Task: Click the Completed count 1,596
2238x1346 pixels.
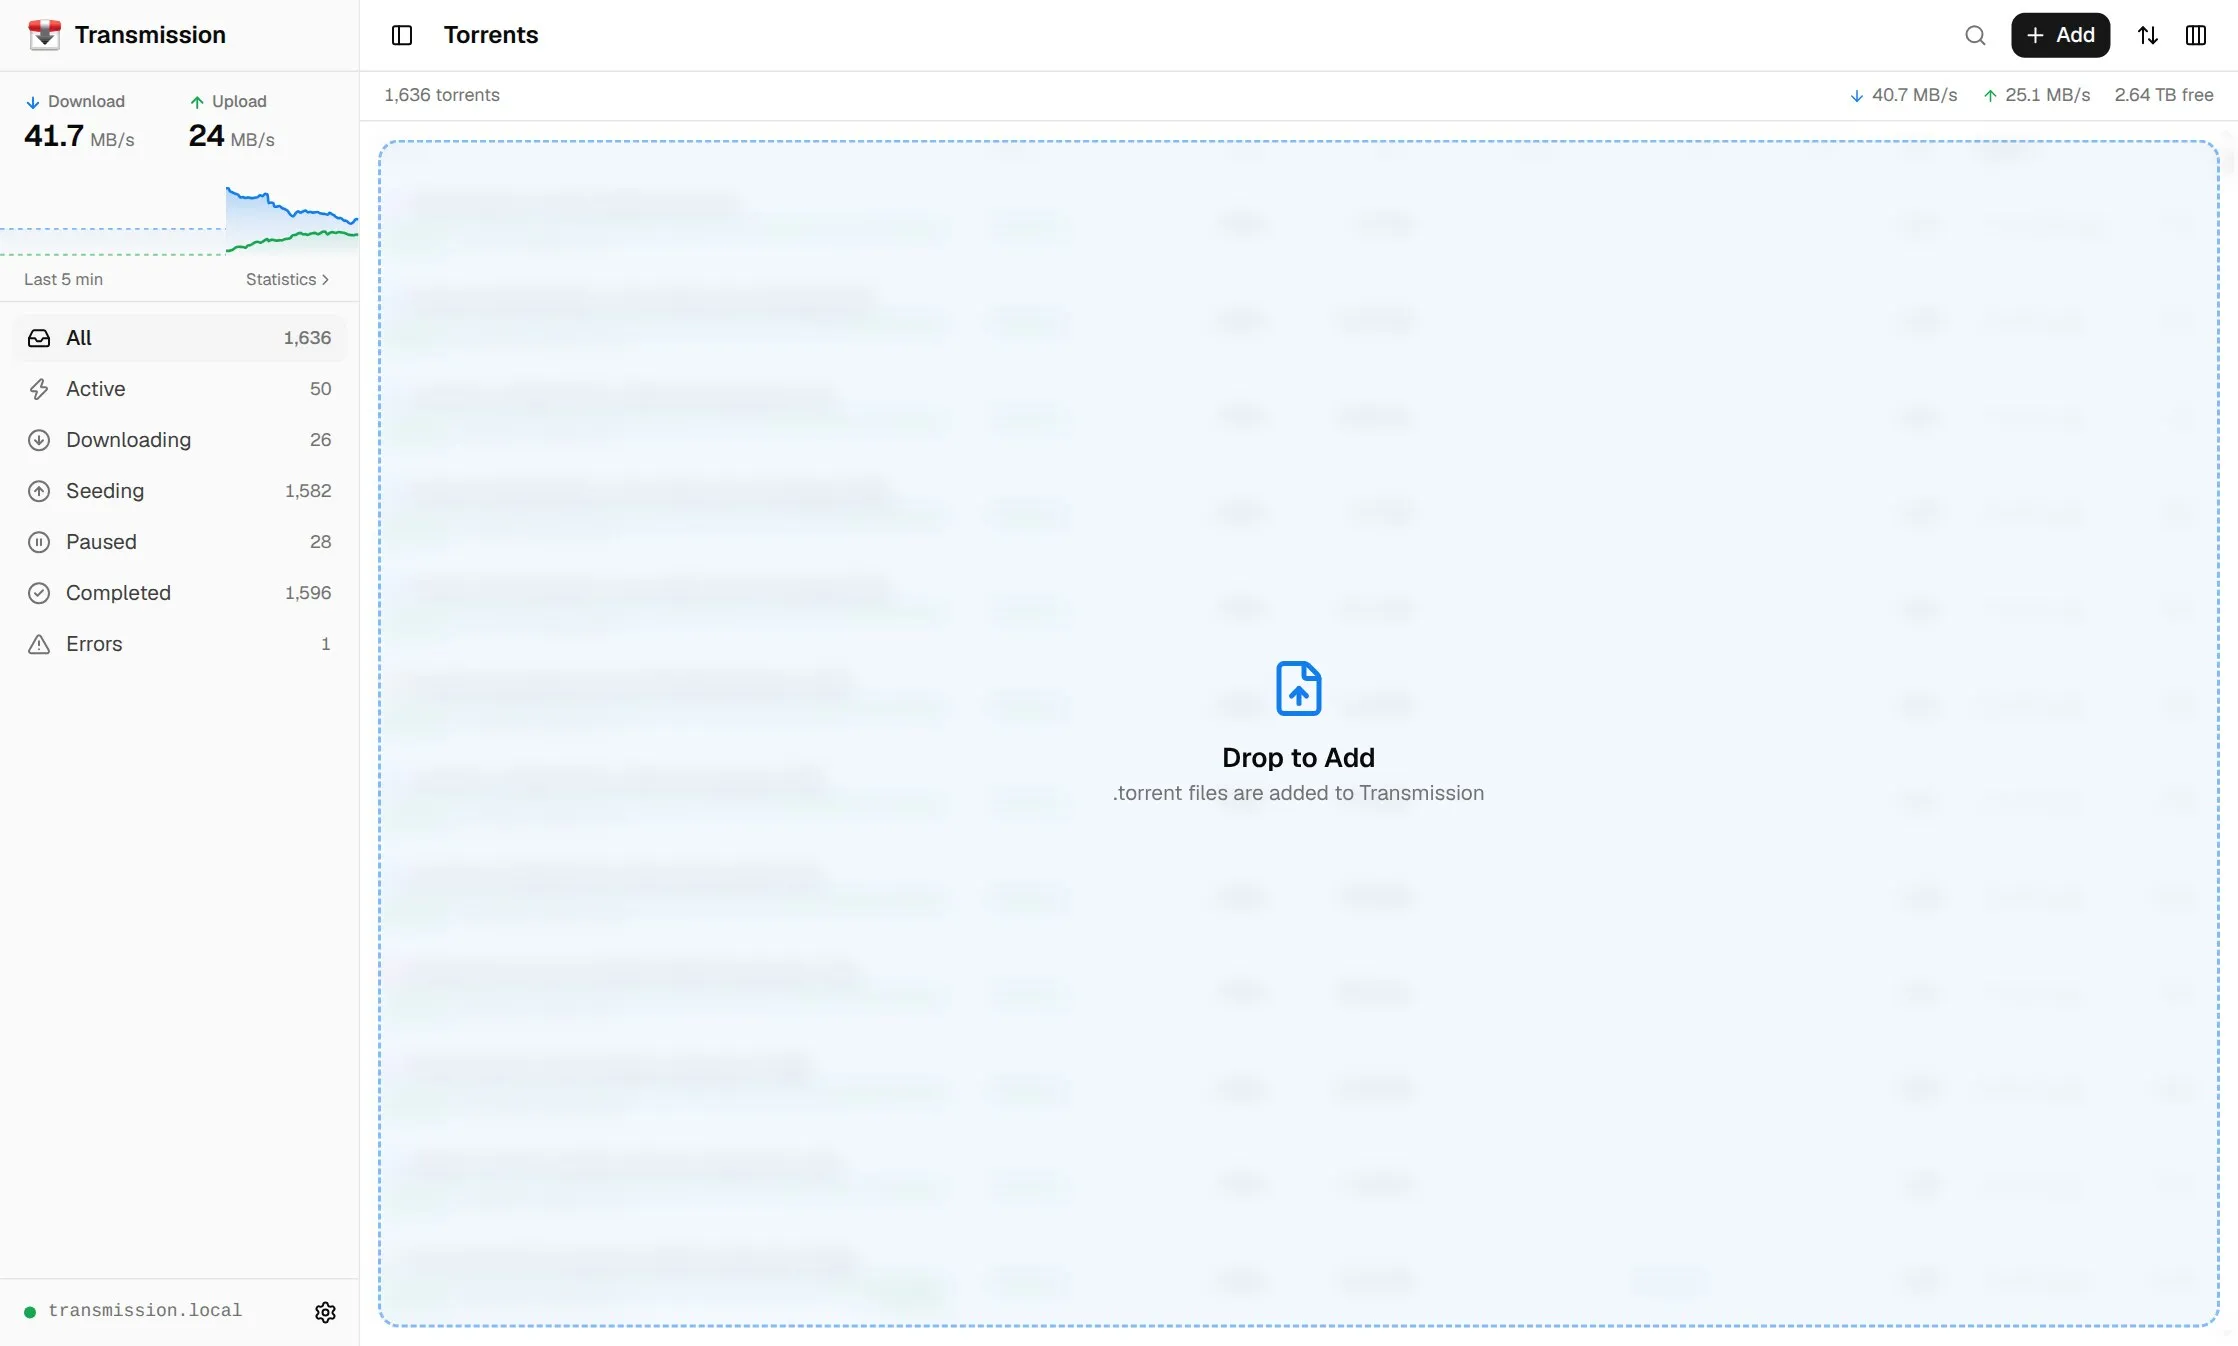Action: (308, 593)
